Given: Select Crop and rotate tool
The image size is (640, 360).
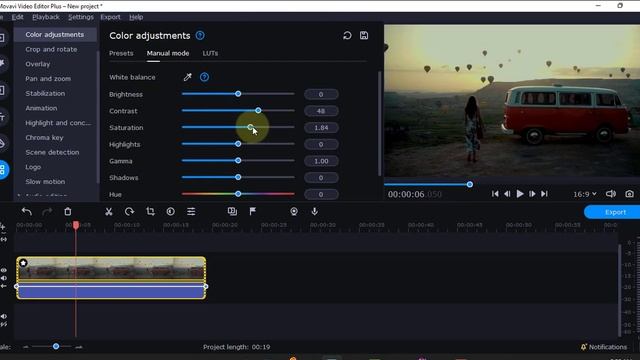Looking at the screenshot, I should click(x=51, y=49).
